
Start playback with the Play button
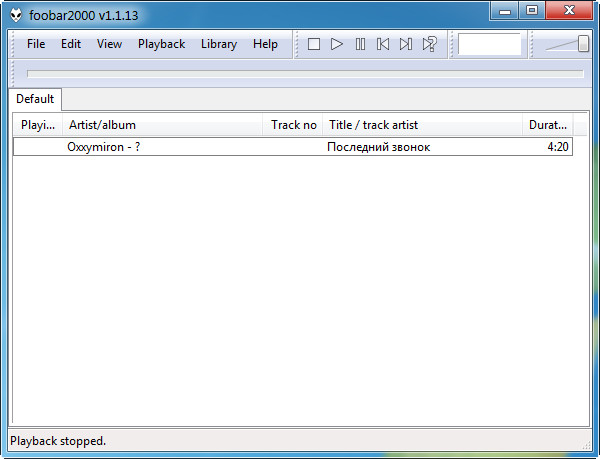tap(337, 44)
